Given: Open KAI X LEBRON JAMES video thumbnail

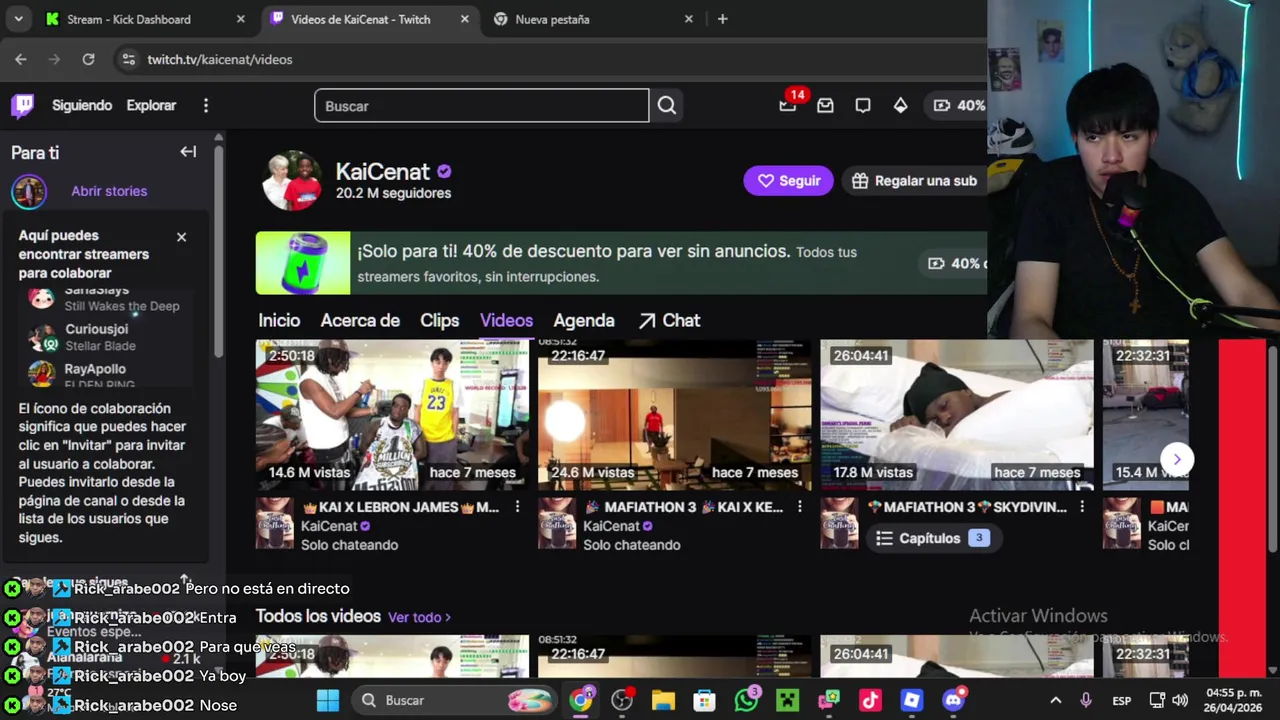Looking at the screenshot, I should 393,414.
